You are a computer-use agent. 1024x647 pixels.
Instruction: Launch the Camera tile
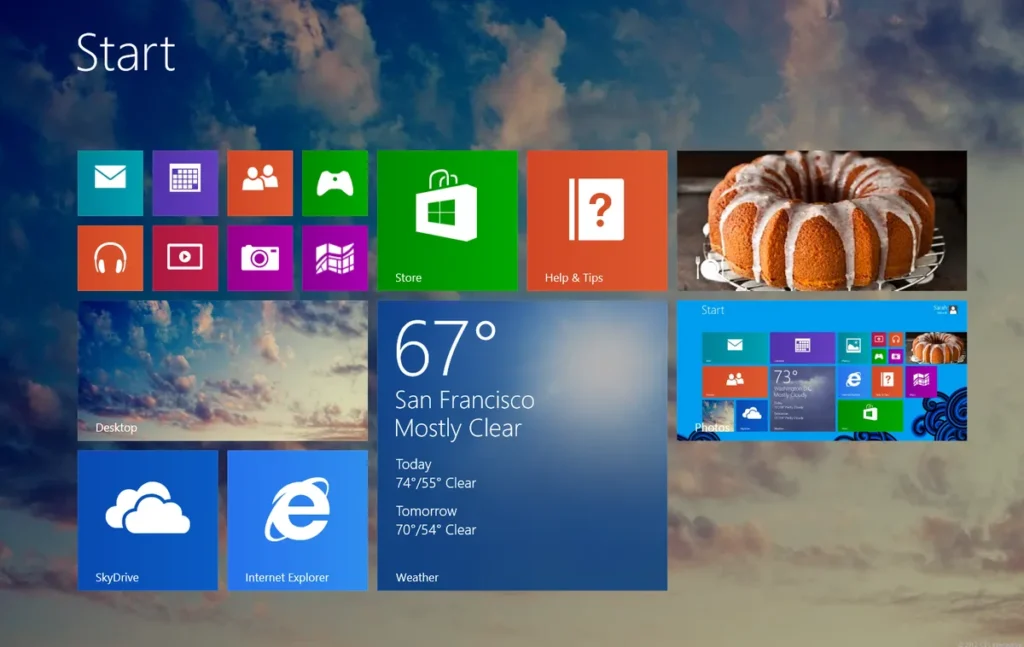point(260,258)
